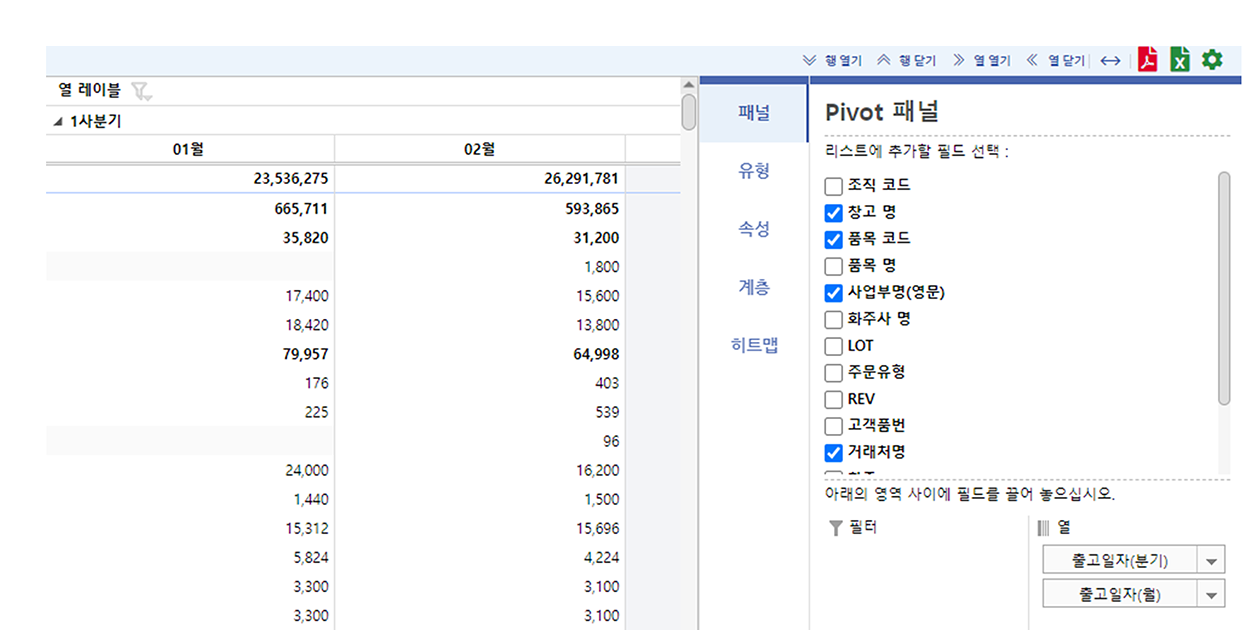Check the 화주사 명 field checkbox
Viewport: 1248px width, 630px height.
tap(833, 320)
